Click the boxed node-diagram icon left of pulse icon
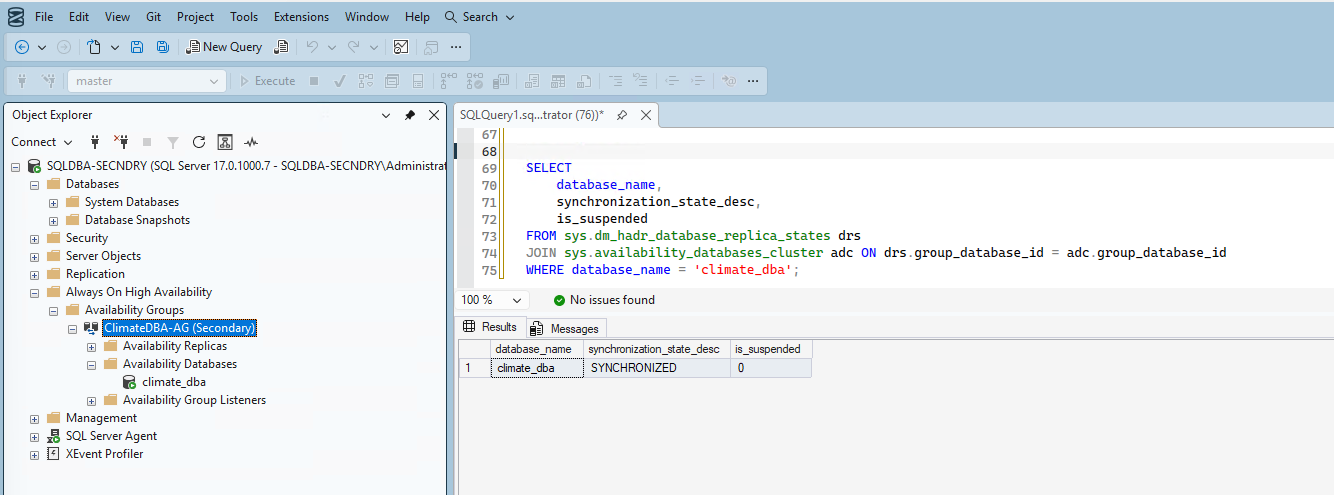Screen dimensions: 1334x495 tap(225, 142)
